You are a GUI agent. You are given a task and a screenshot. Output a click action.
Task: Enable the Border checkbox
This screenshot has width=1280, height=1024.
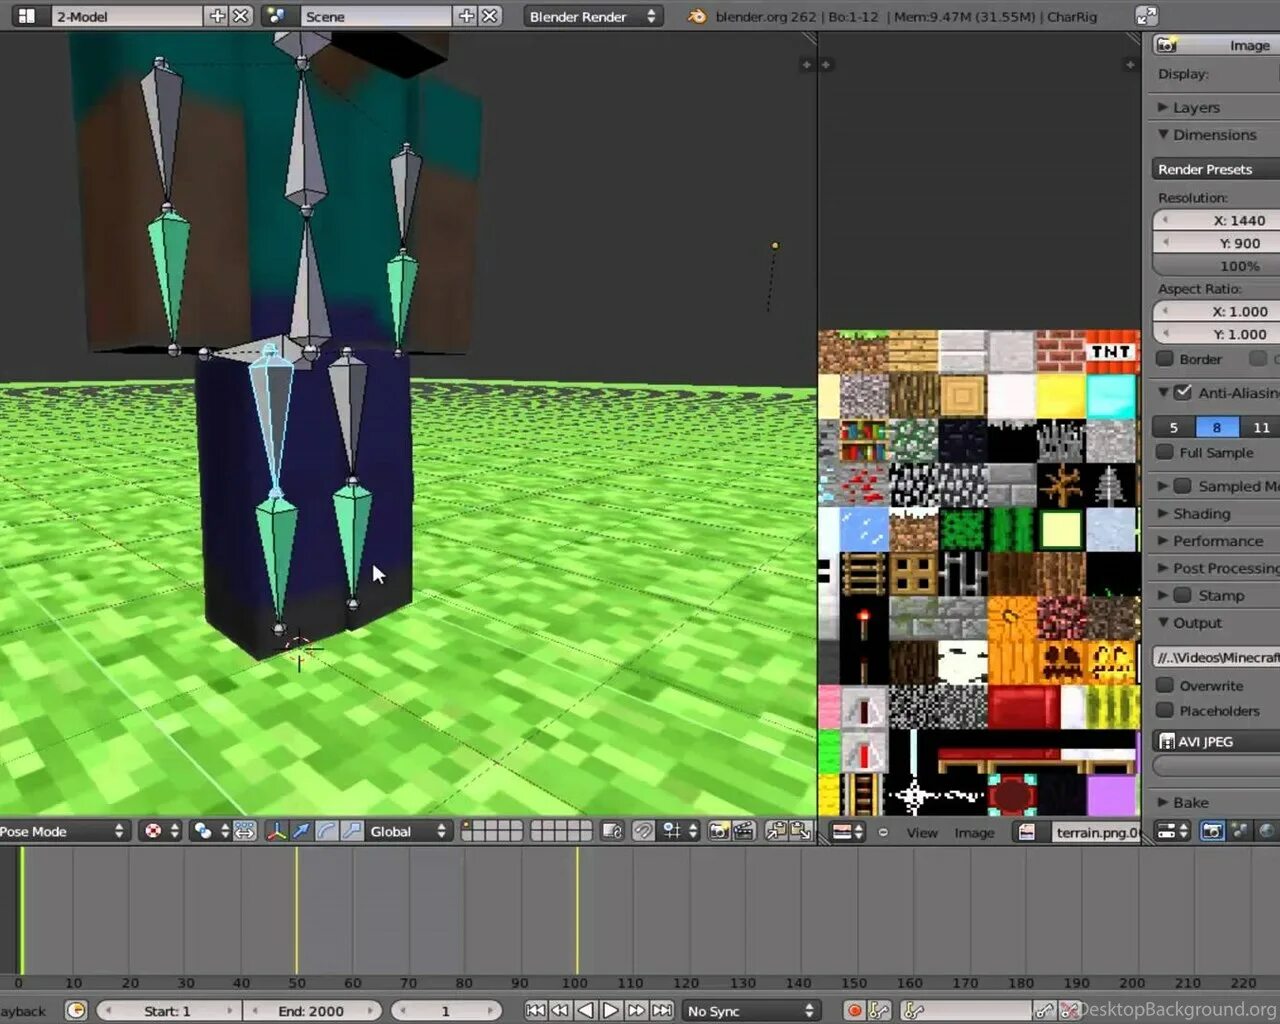(x=1165, y=359)
